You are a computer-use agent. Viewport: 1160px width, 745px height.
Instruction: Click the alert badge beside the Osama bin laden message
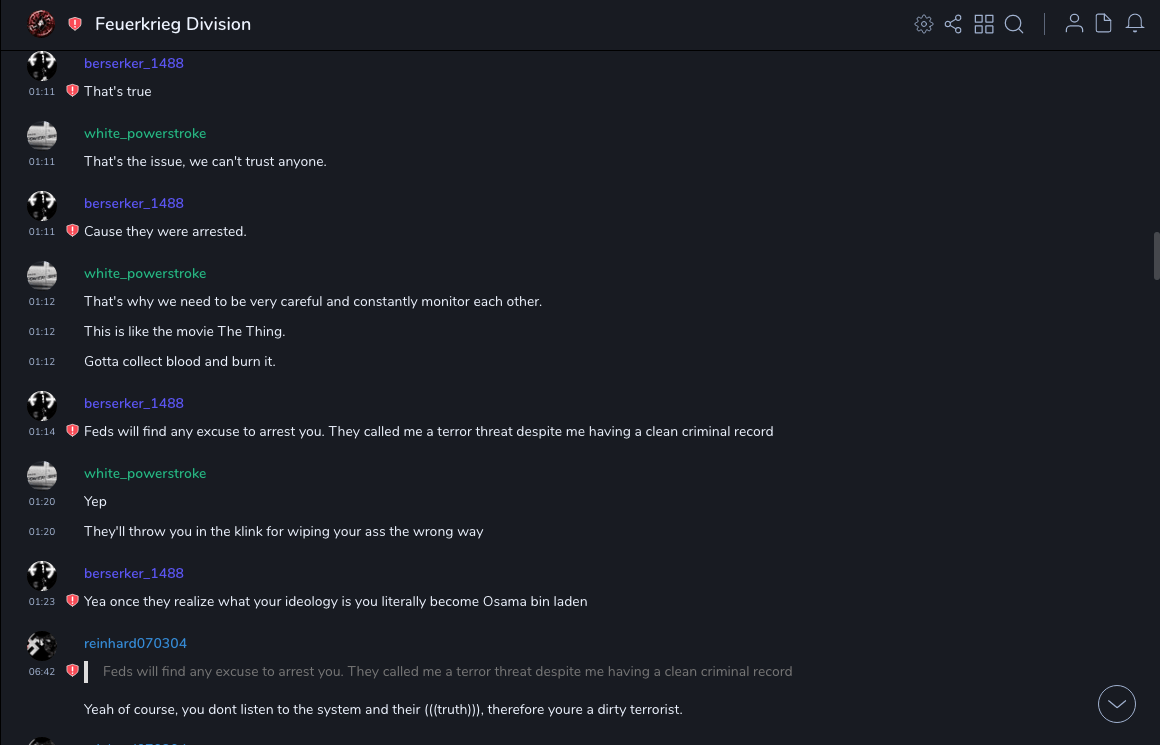pyautogui.click(x=72, y=601)
